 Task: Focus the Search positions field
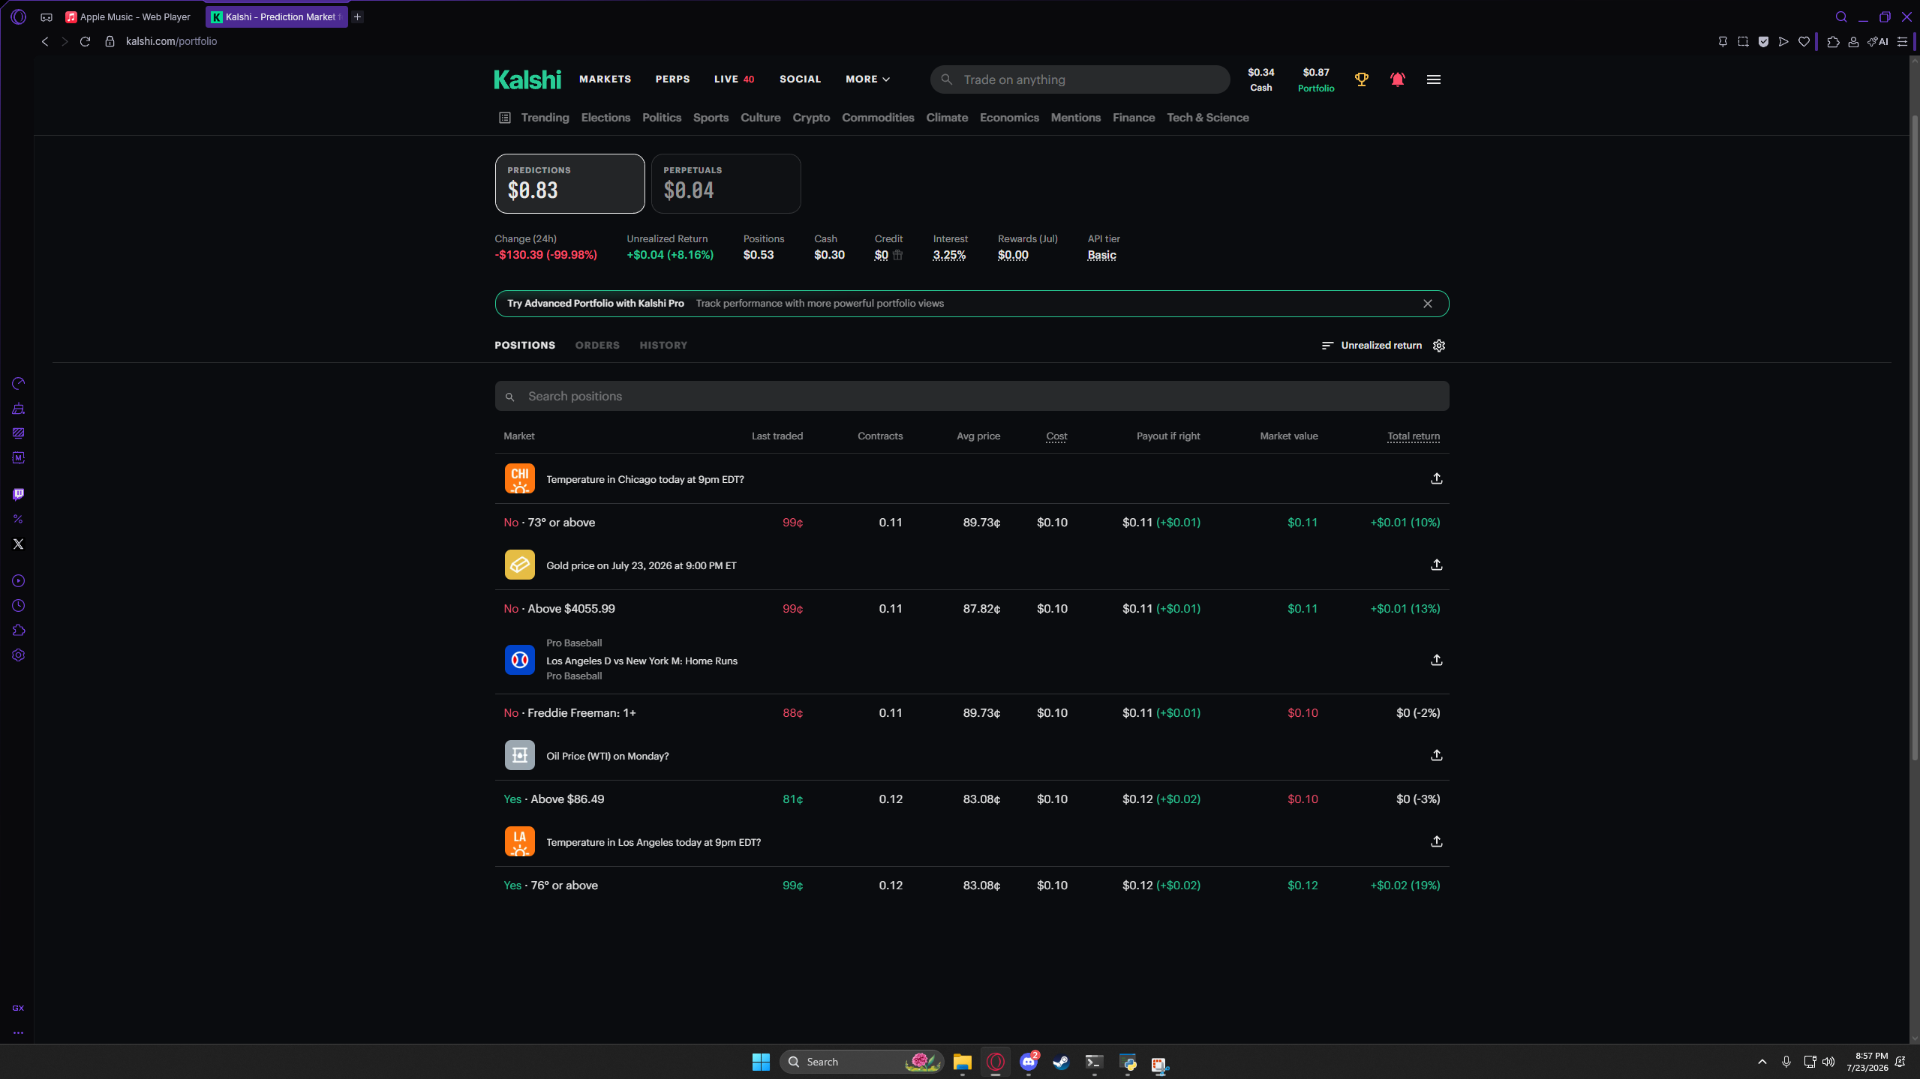[x=972, y=397]
